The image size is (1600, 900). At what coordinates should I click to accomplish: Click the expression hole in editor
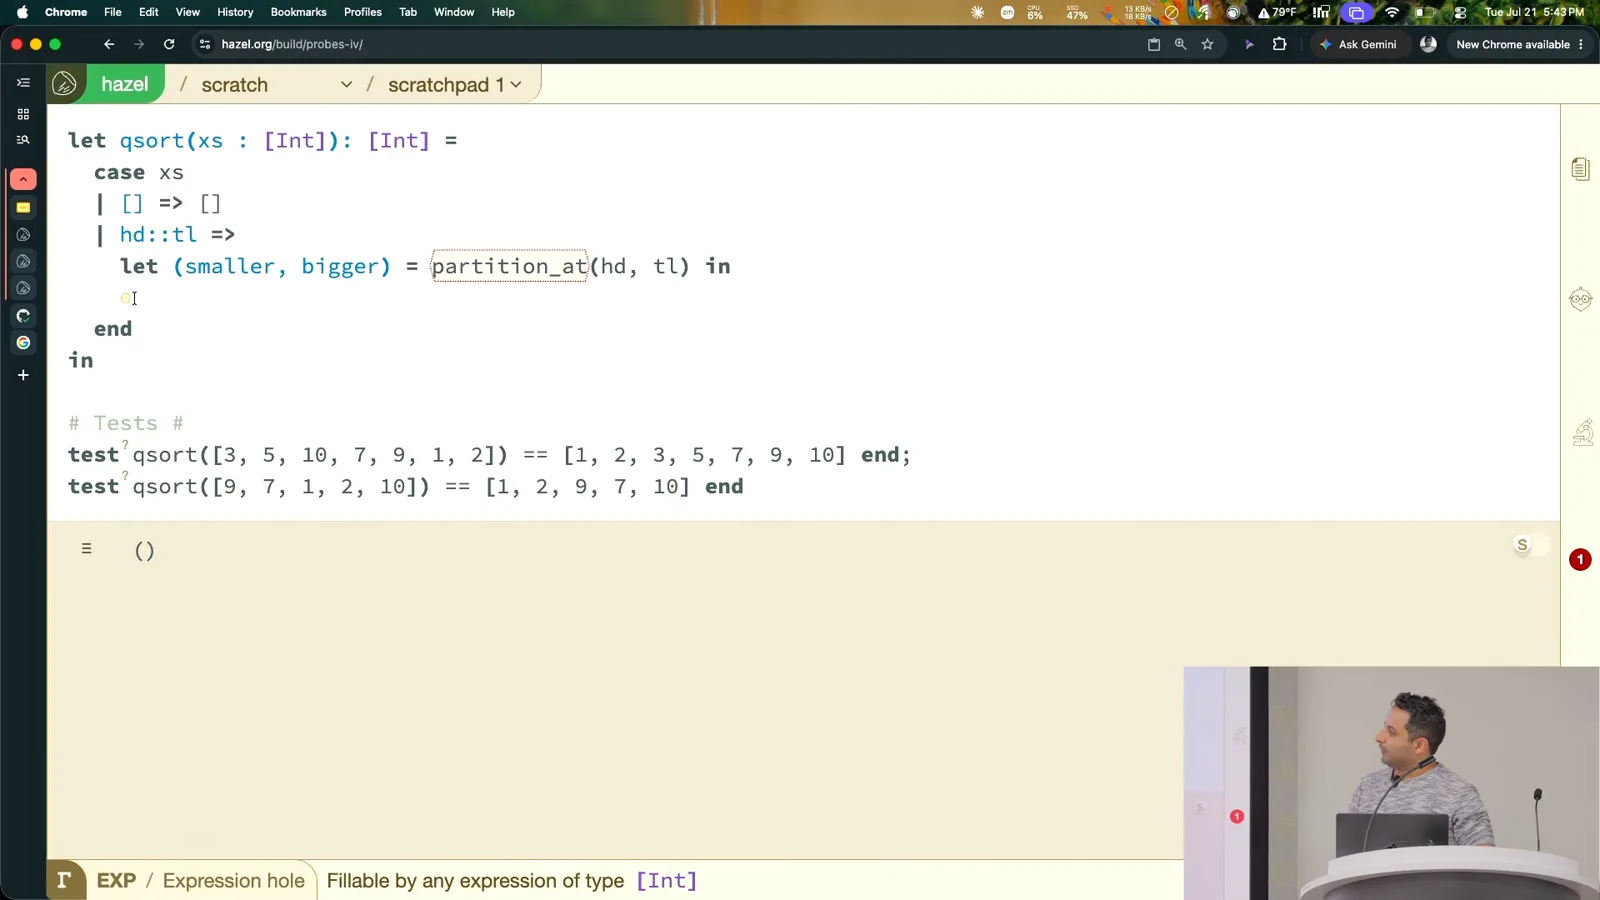pyautogui.click(x=126, y=298)
